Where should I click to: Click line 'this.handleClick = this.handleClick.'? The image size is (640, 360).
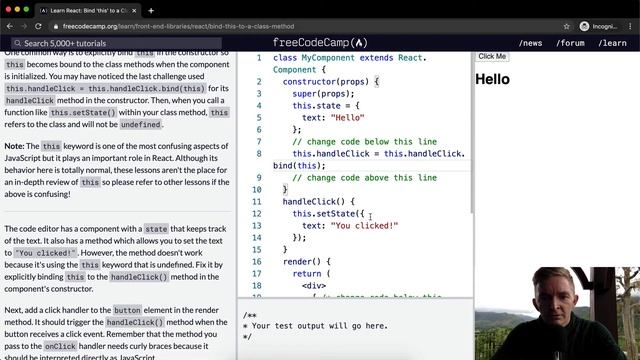point(378,154)
